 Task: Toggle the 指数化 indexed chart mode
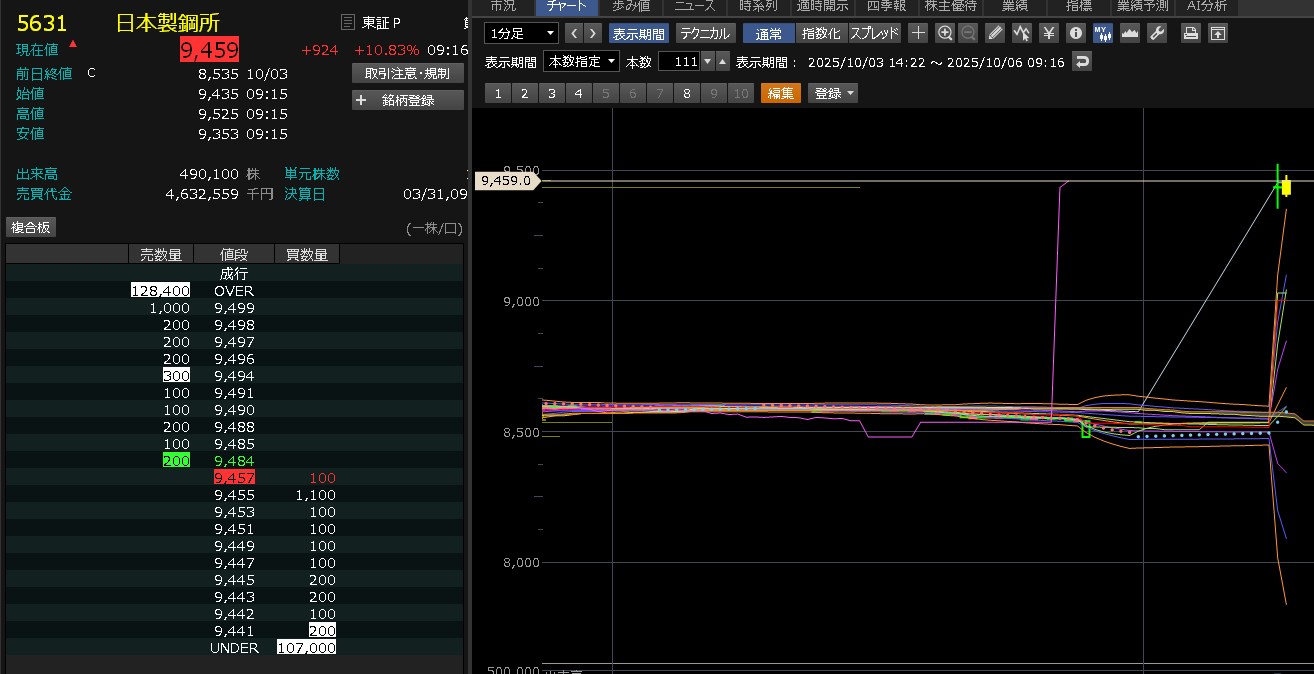click(x=821, y=33)
